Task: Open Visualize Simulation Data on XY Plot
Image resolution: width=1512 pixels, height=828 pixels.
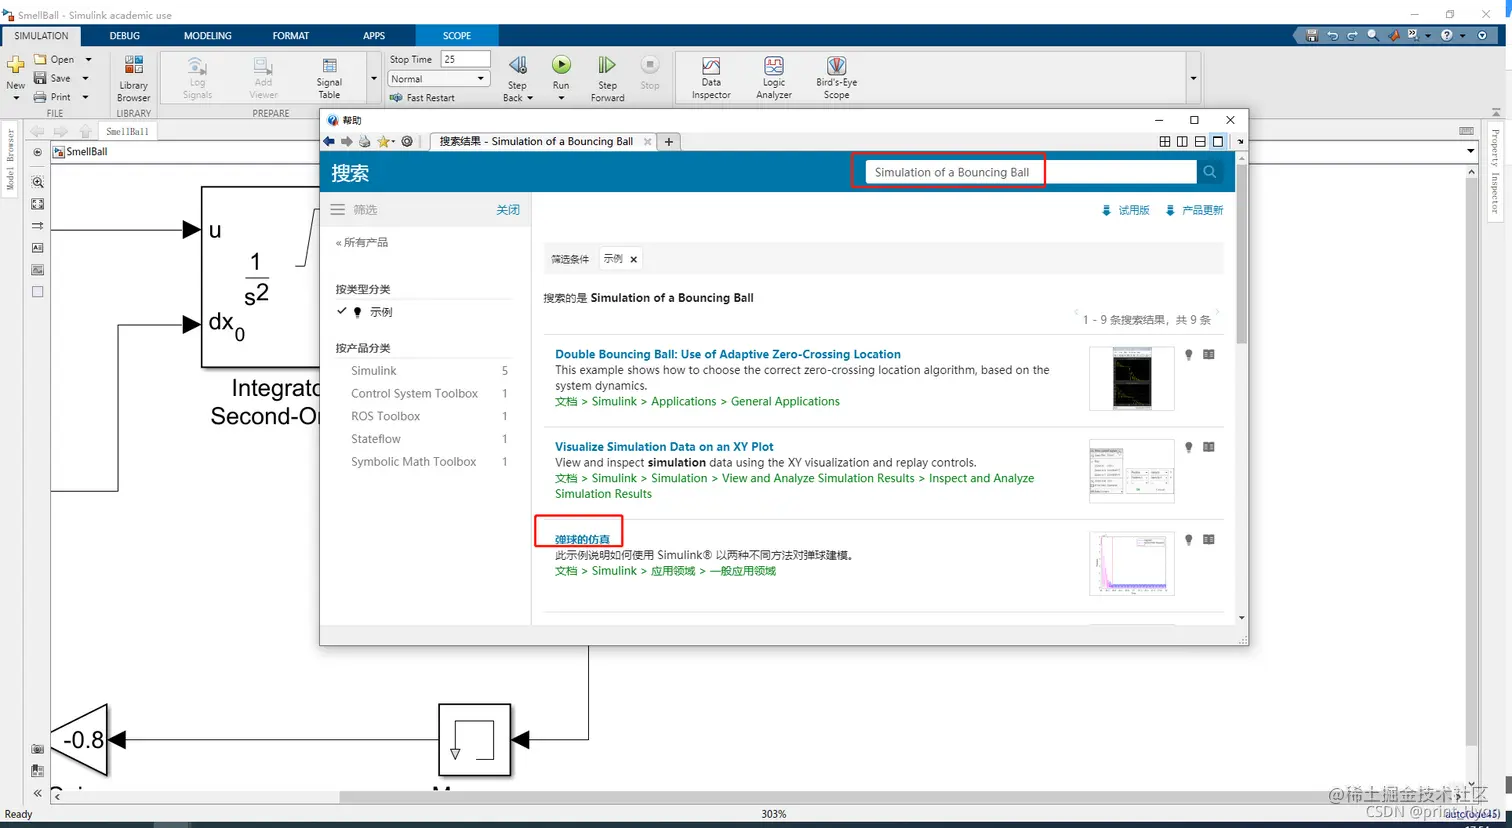Action: pyautogui.click(x=664, y=447)
